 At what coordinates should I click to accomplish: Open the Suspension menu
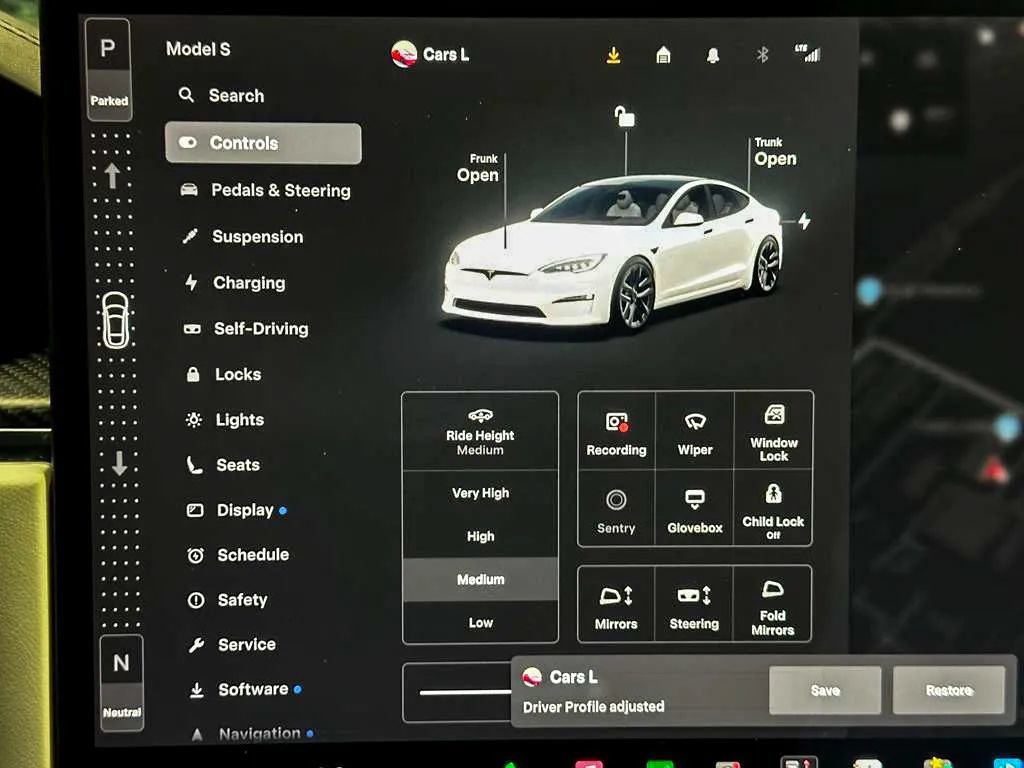(242, 236)
